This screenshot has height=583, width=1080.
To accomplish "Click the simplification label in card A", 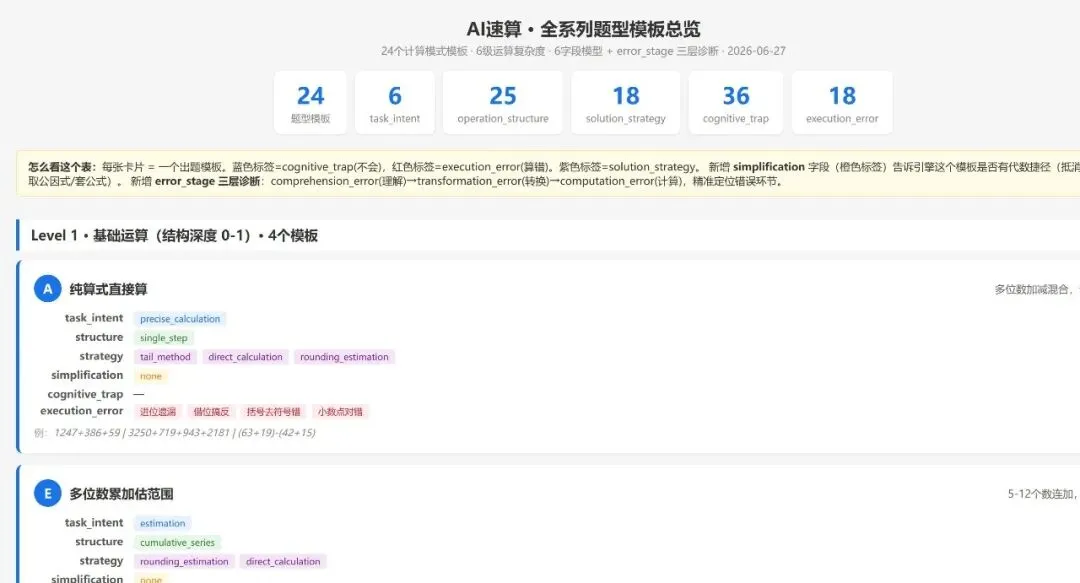I will [87, 375].
